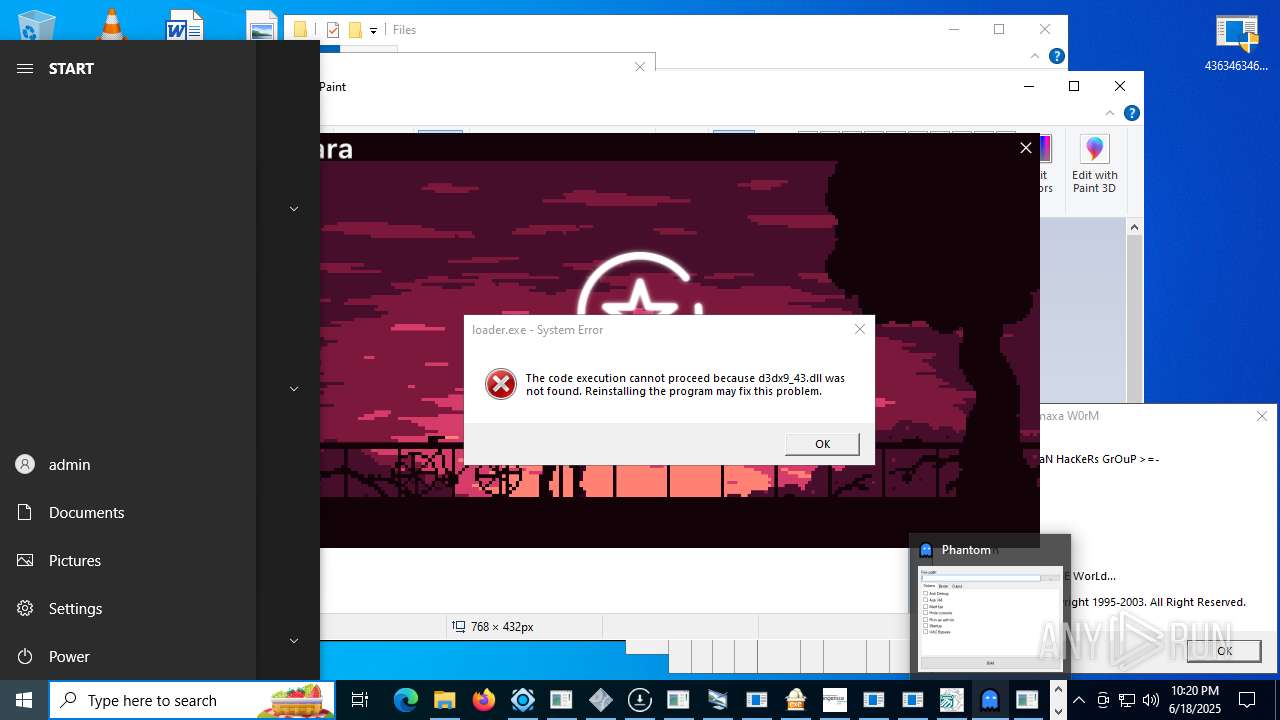The width and height of the screenshot is (1280, 720).
Task: Launch Firefox from the taskbar
Action: pyautogui.click(x=483, y=700)
